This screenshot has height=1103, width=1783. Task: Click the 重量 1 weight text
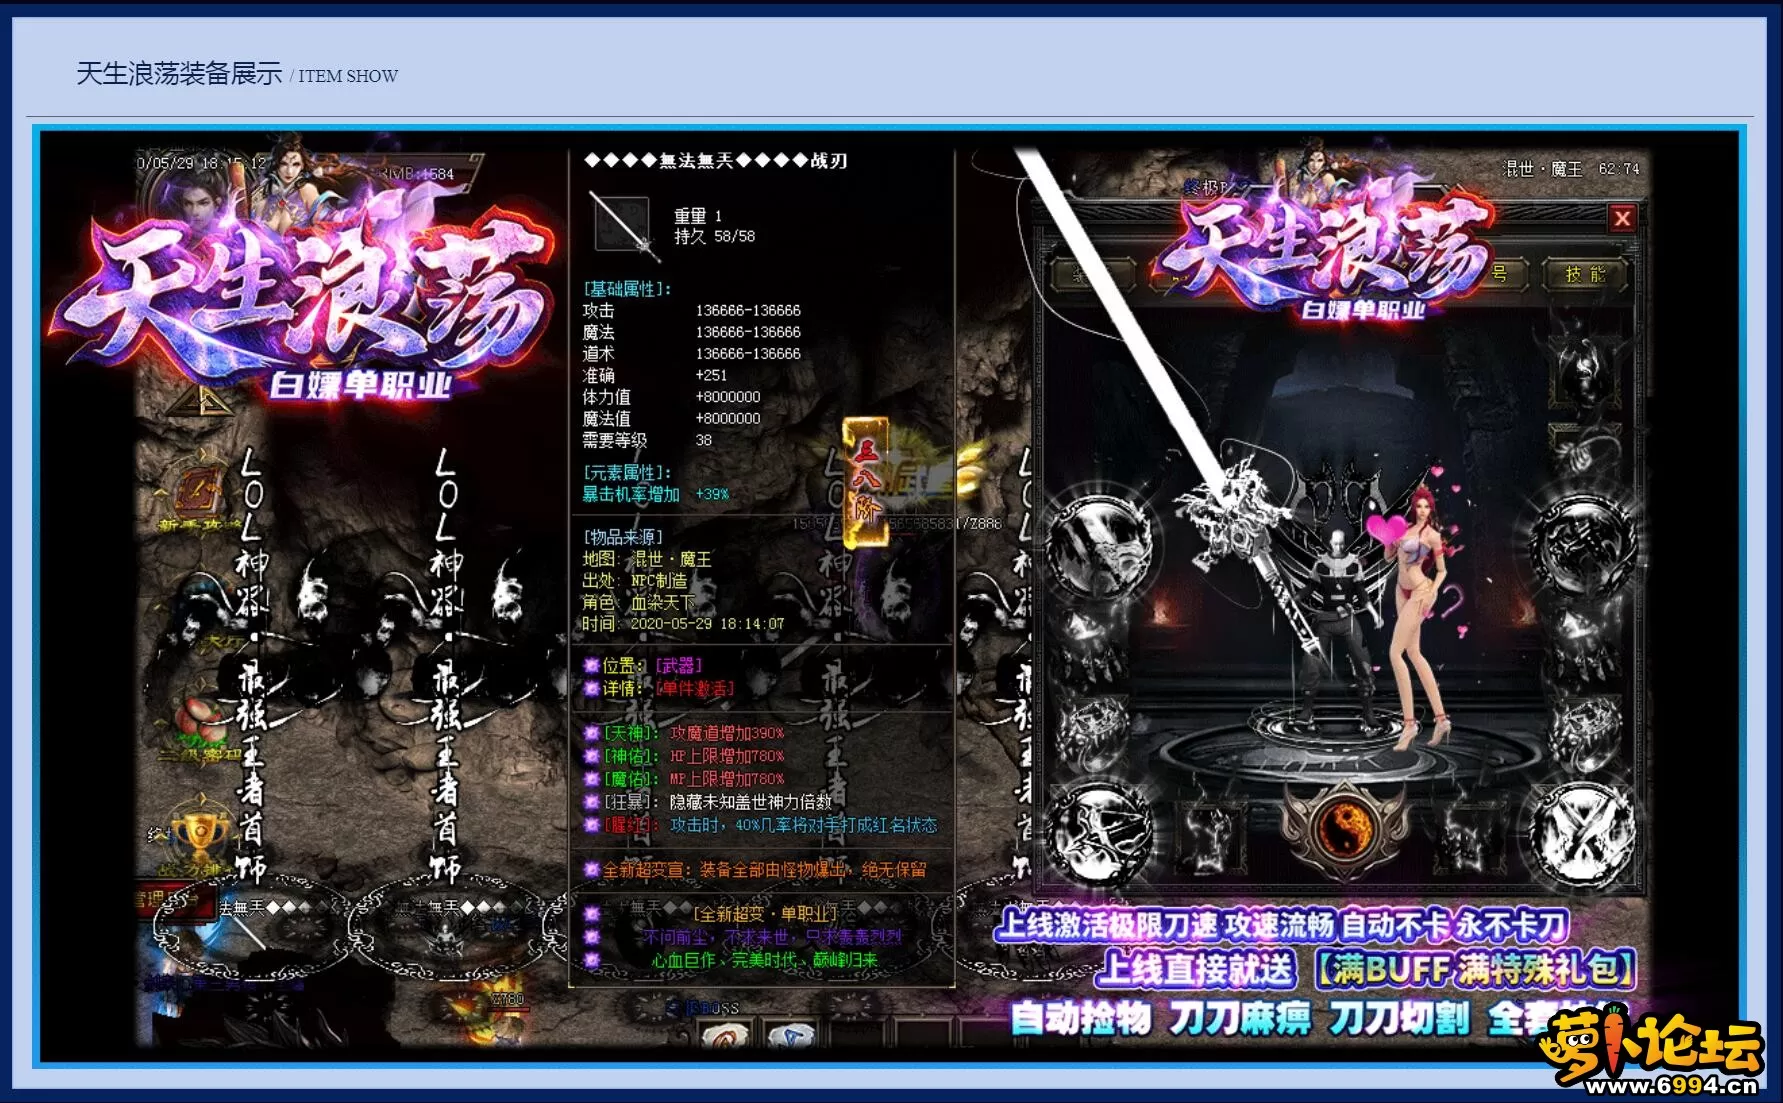pyautogui.click(x=697, y=216)
